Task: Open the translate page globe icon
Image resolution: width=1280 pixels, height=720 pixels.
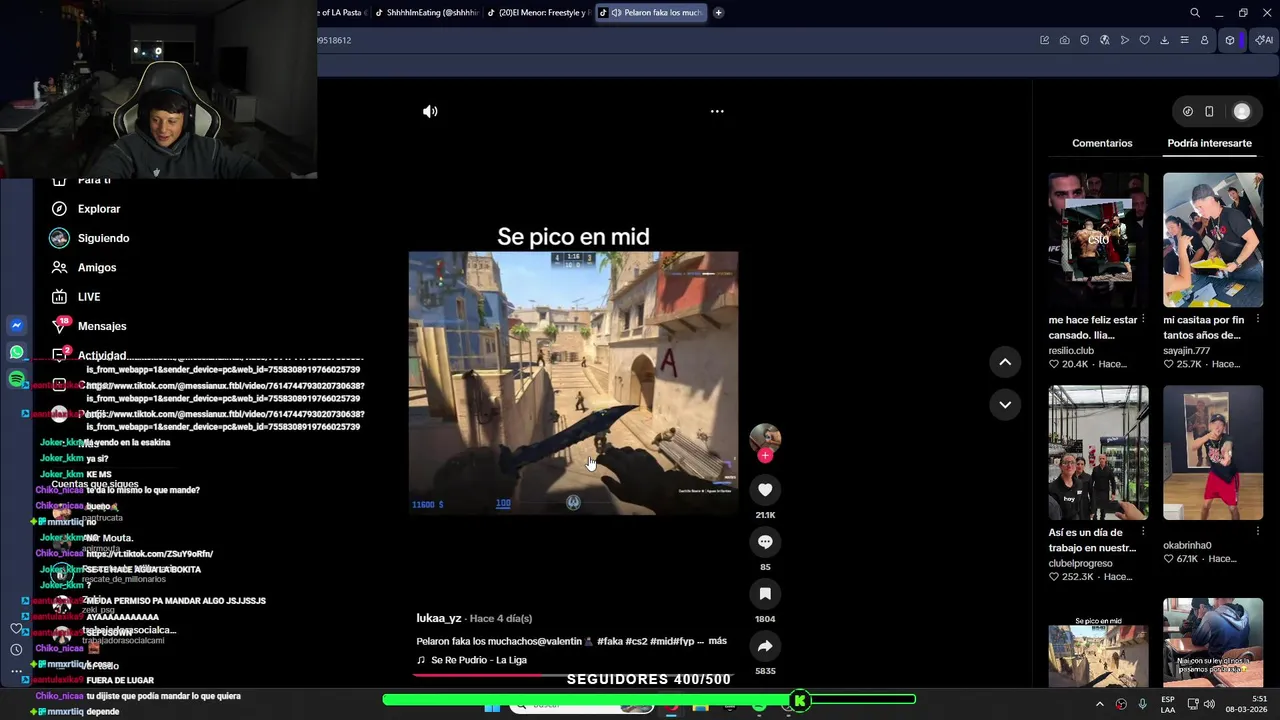Action: (x=1104, y=40)
